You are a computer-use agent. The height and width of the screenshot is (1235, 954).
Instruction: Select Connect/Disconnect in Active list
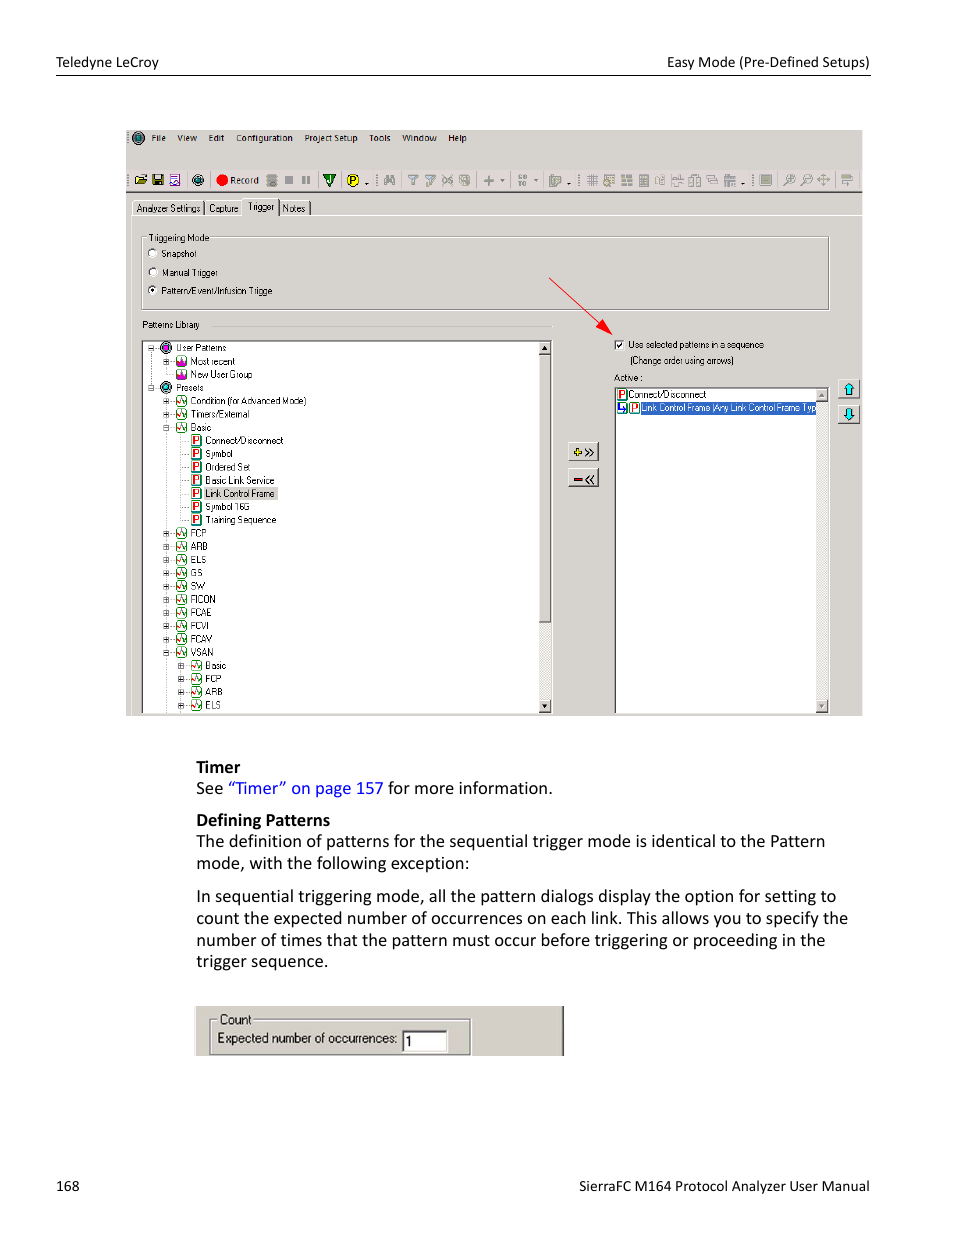tap(667, 395)
